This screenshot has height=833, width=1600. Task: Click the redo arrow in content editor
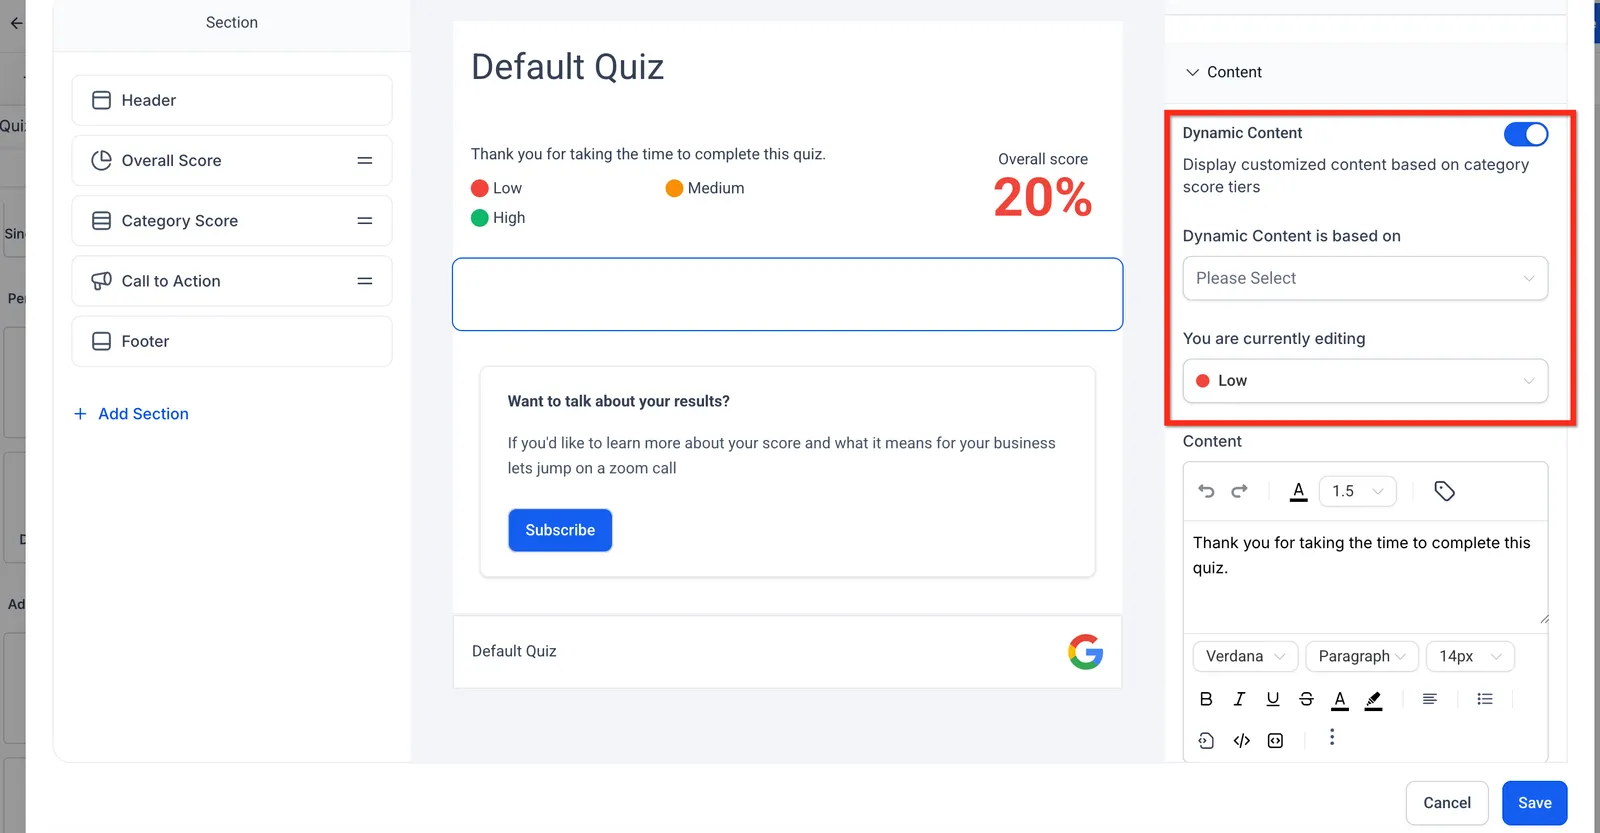(x=1239, y=491)
